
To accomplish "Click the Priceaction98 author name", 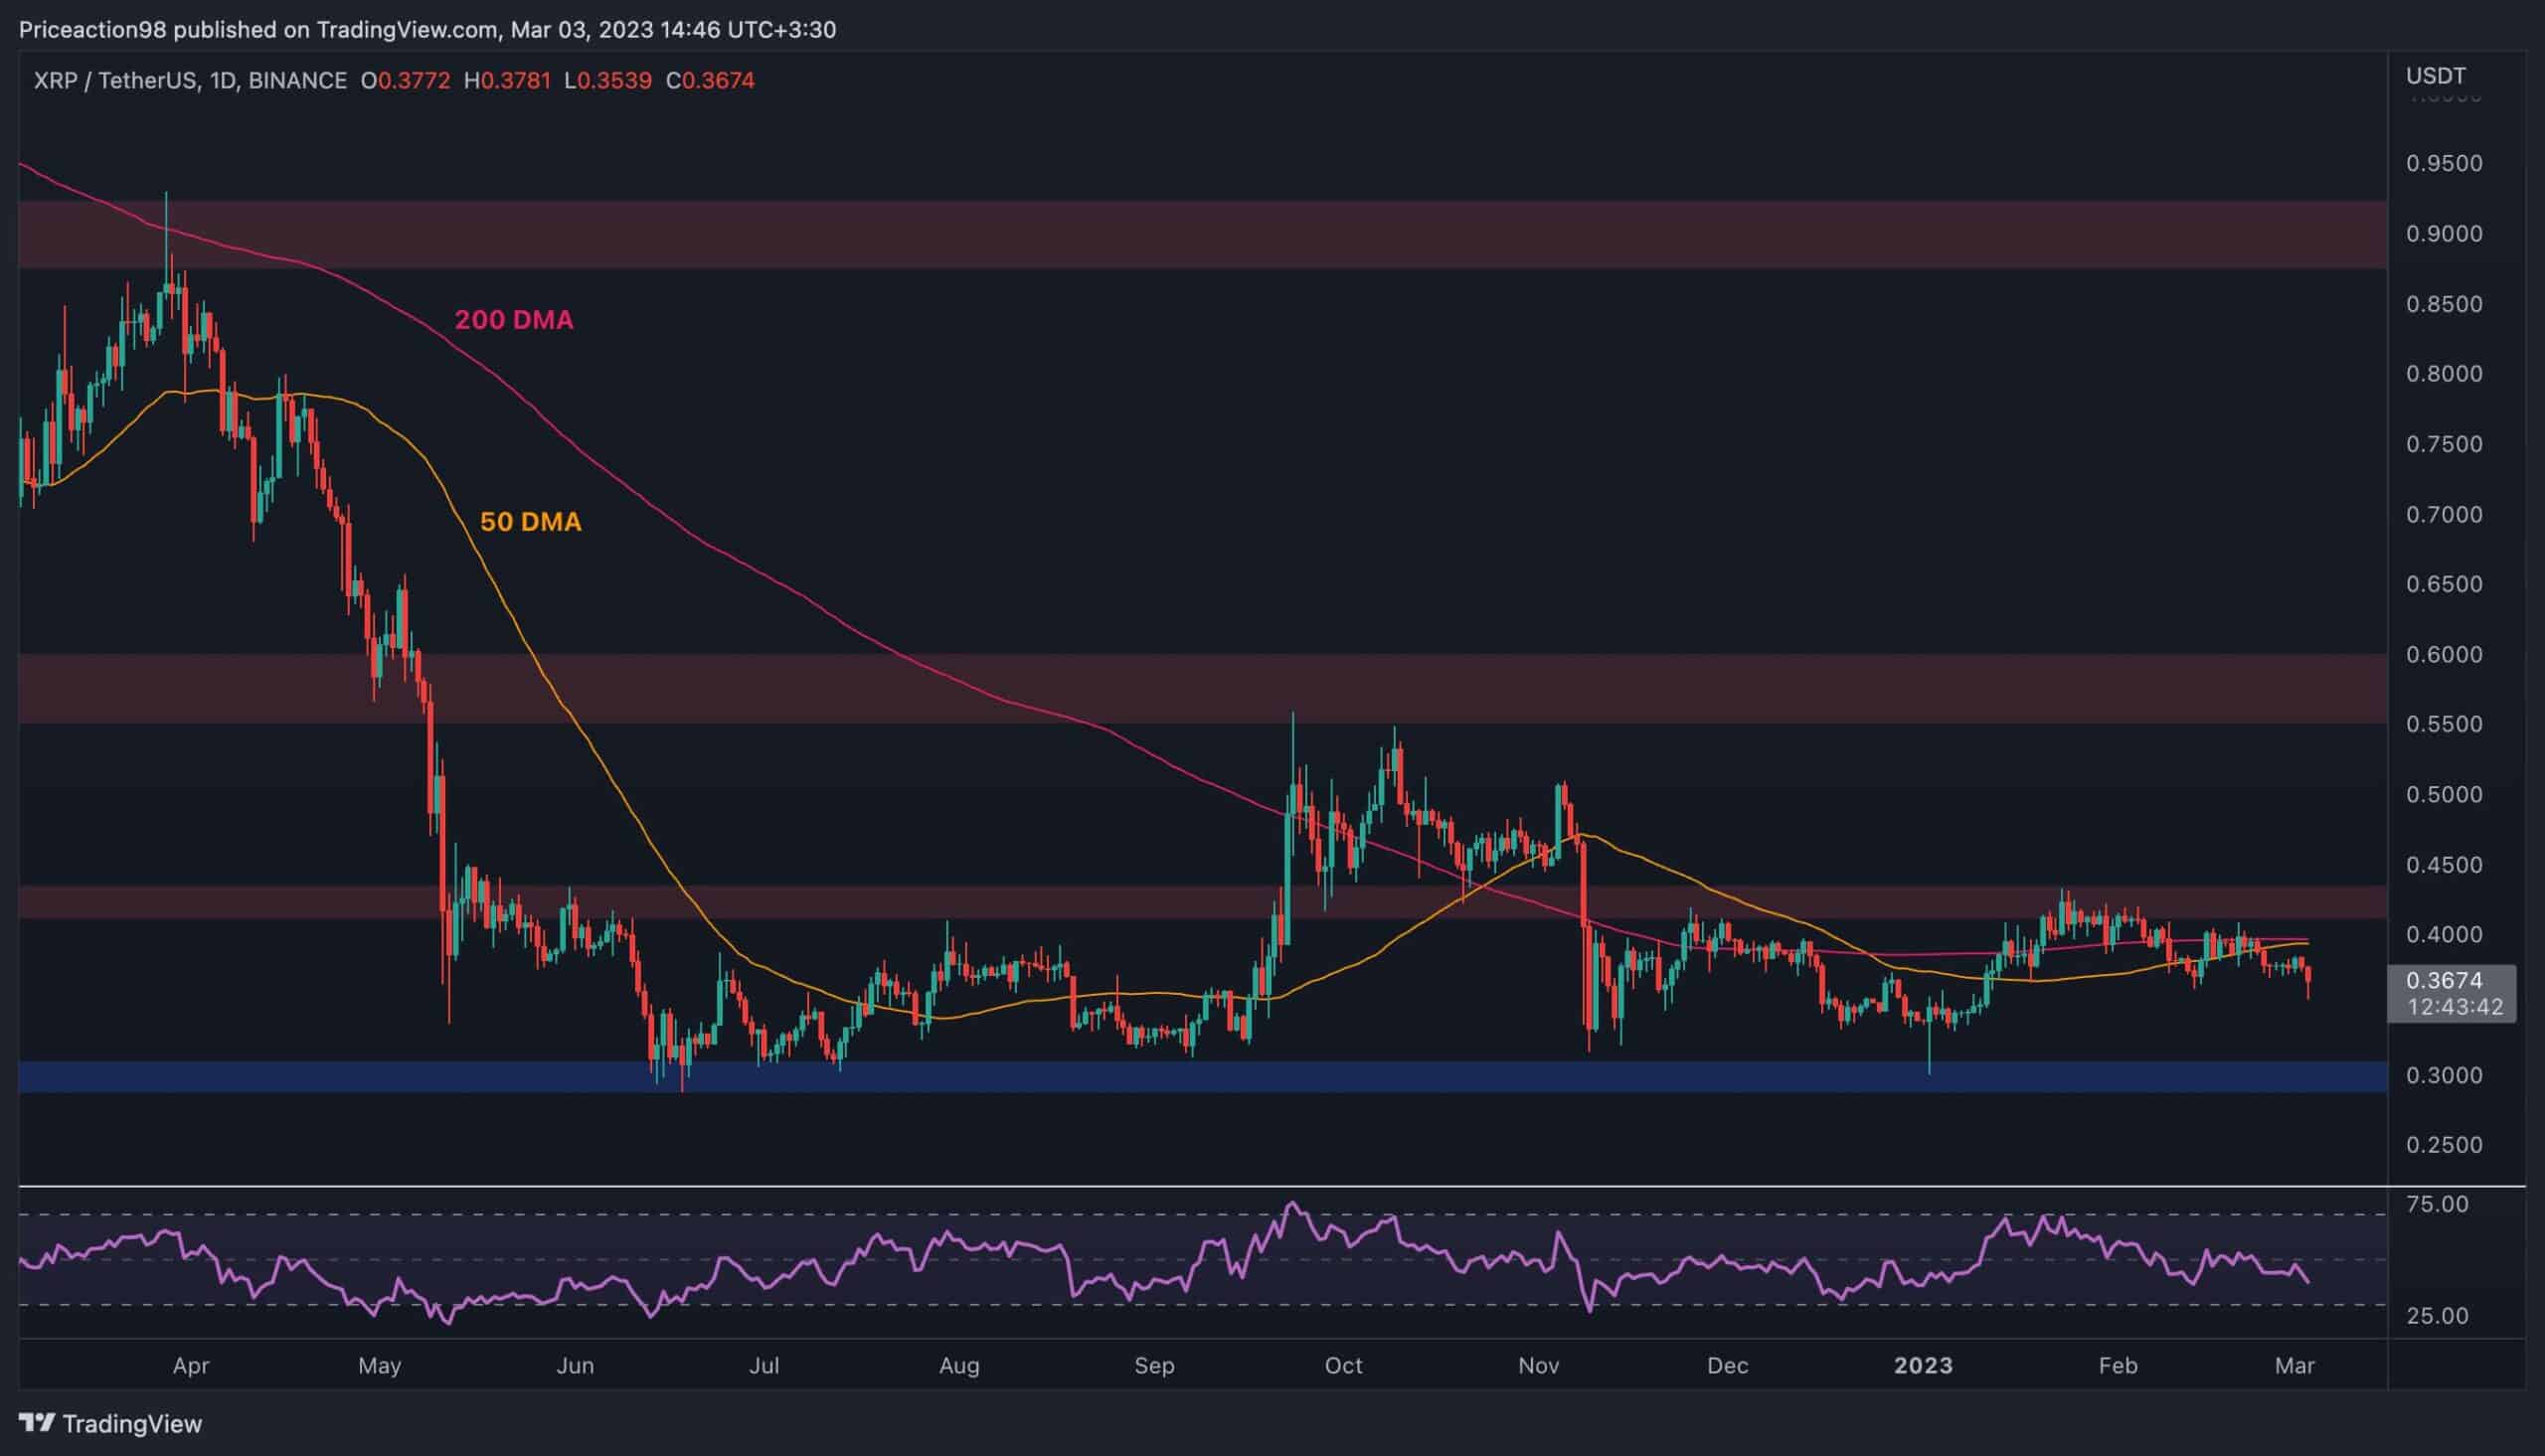I will [90, 29].
